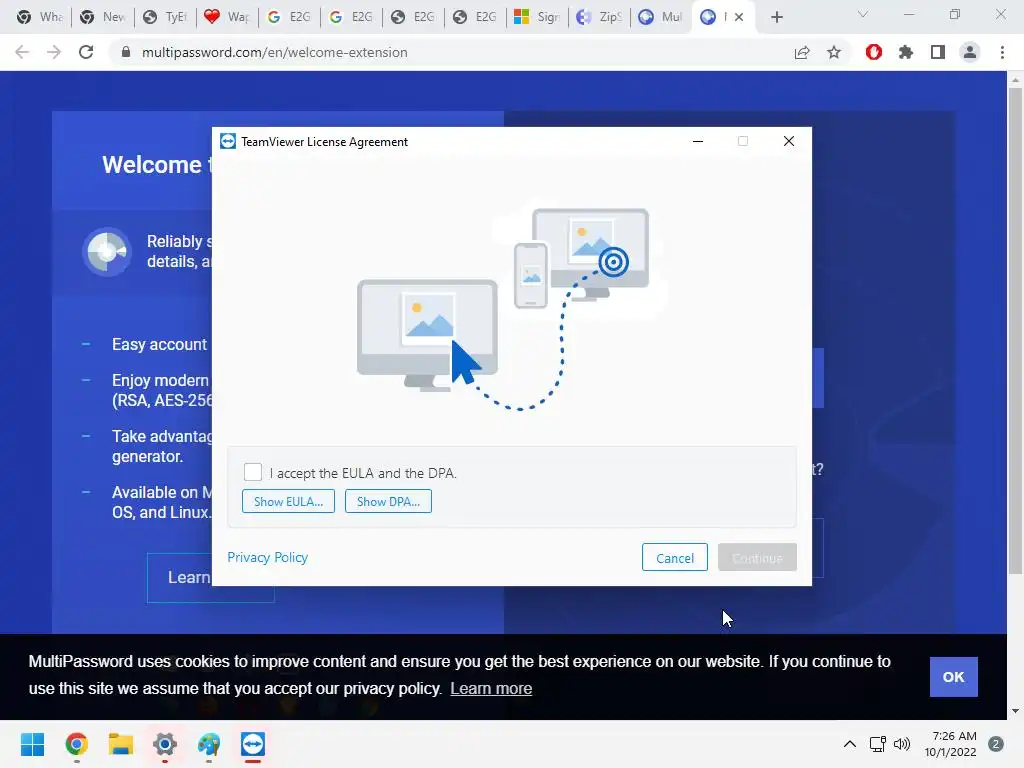Switch to the 'TyEt' tab
Viewport: 1024px width, 768px height.
(165, 17)
